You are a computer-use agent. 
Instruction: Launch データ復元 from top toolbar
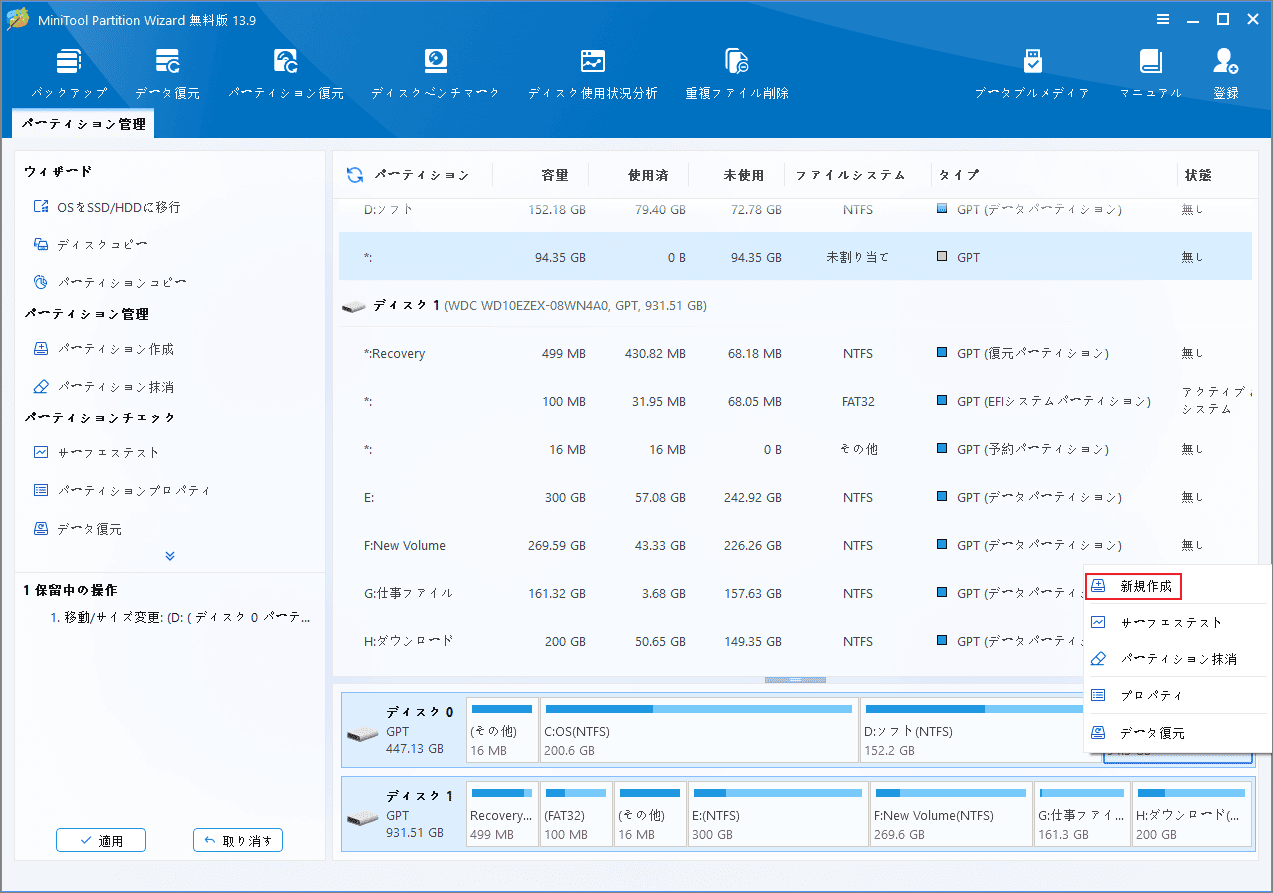(x=167, y=73)
